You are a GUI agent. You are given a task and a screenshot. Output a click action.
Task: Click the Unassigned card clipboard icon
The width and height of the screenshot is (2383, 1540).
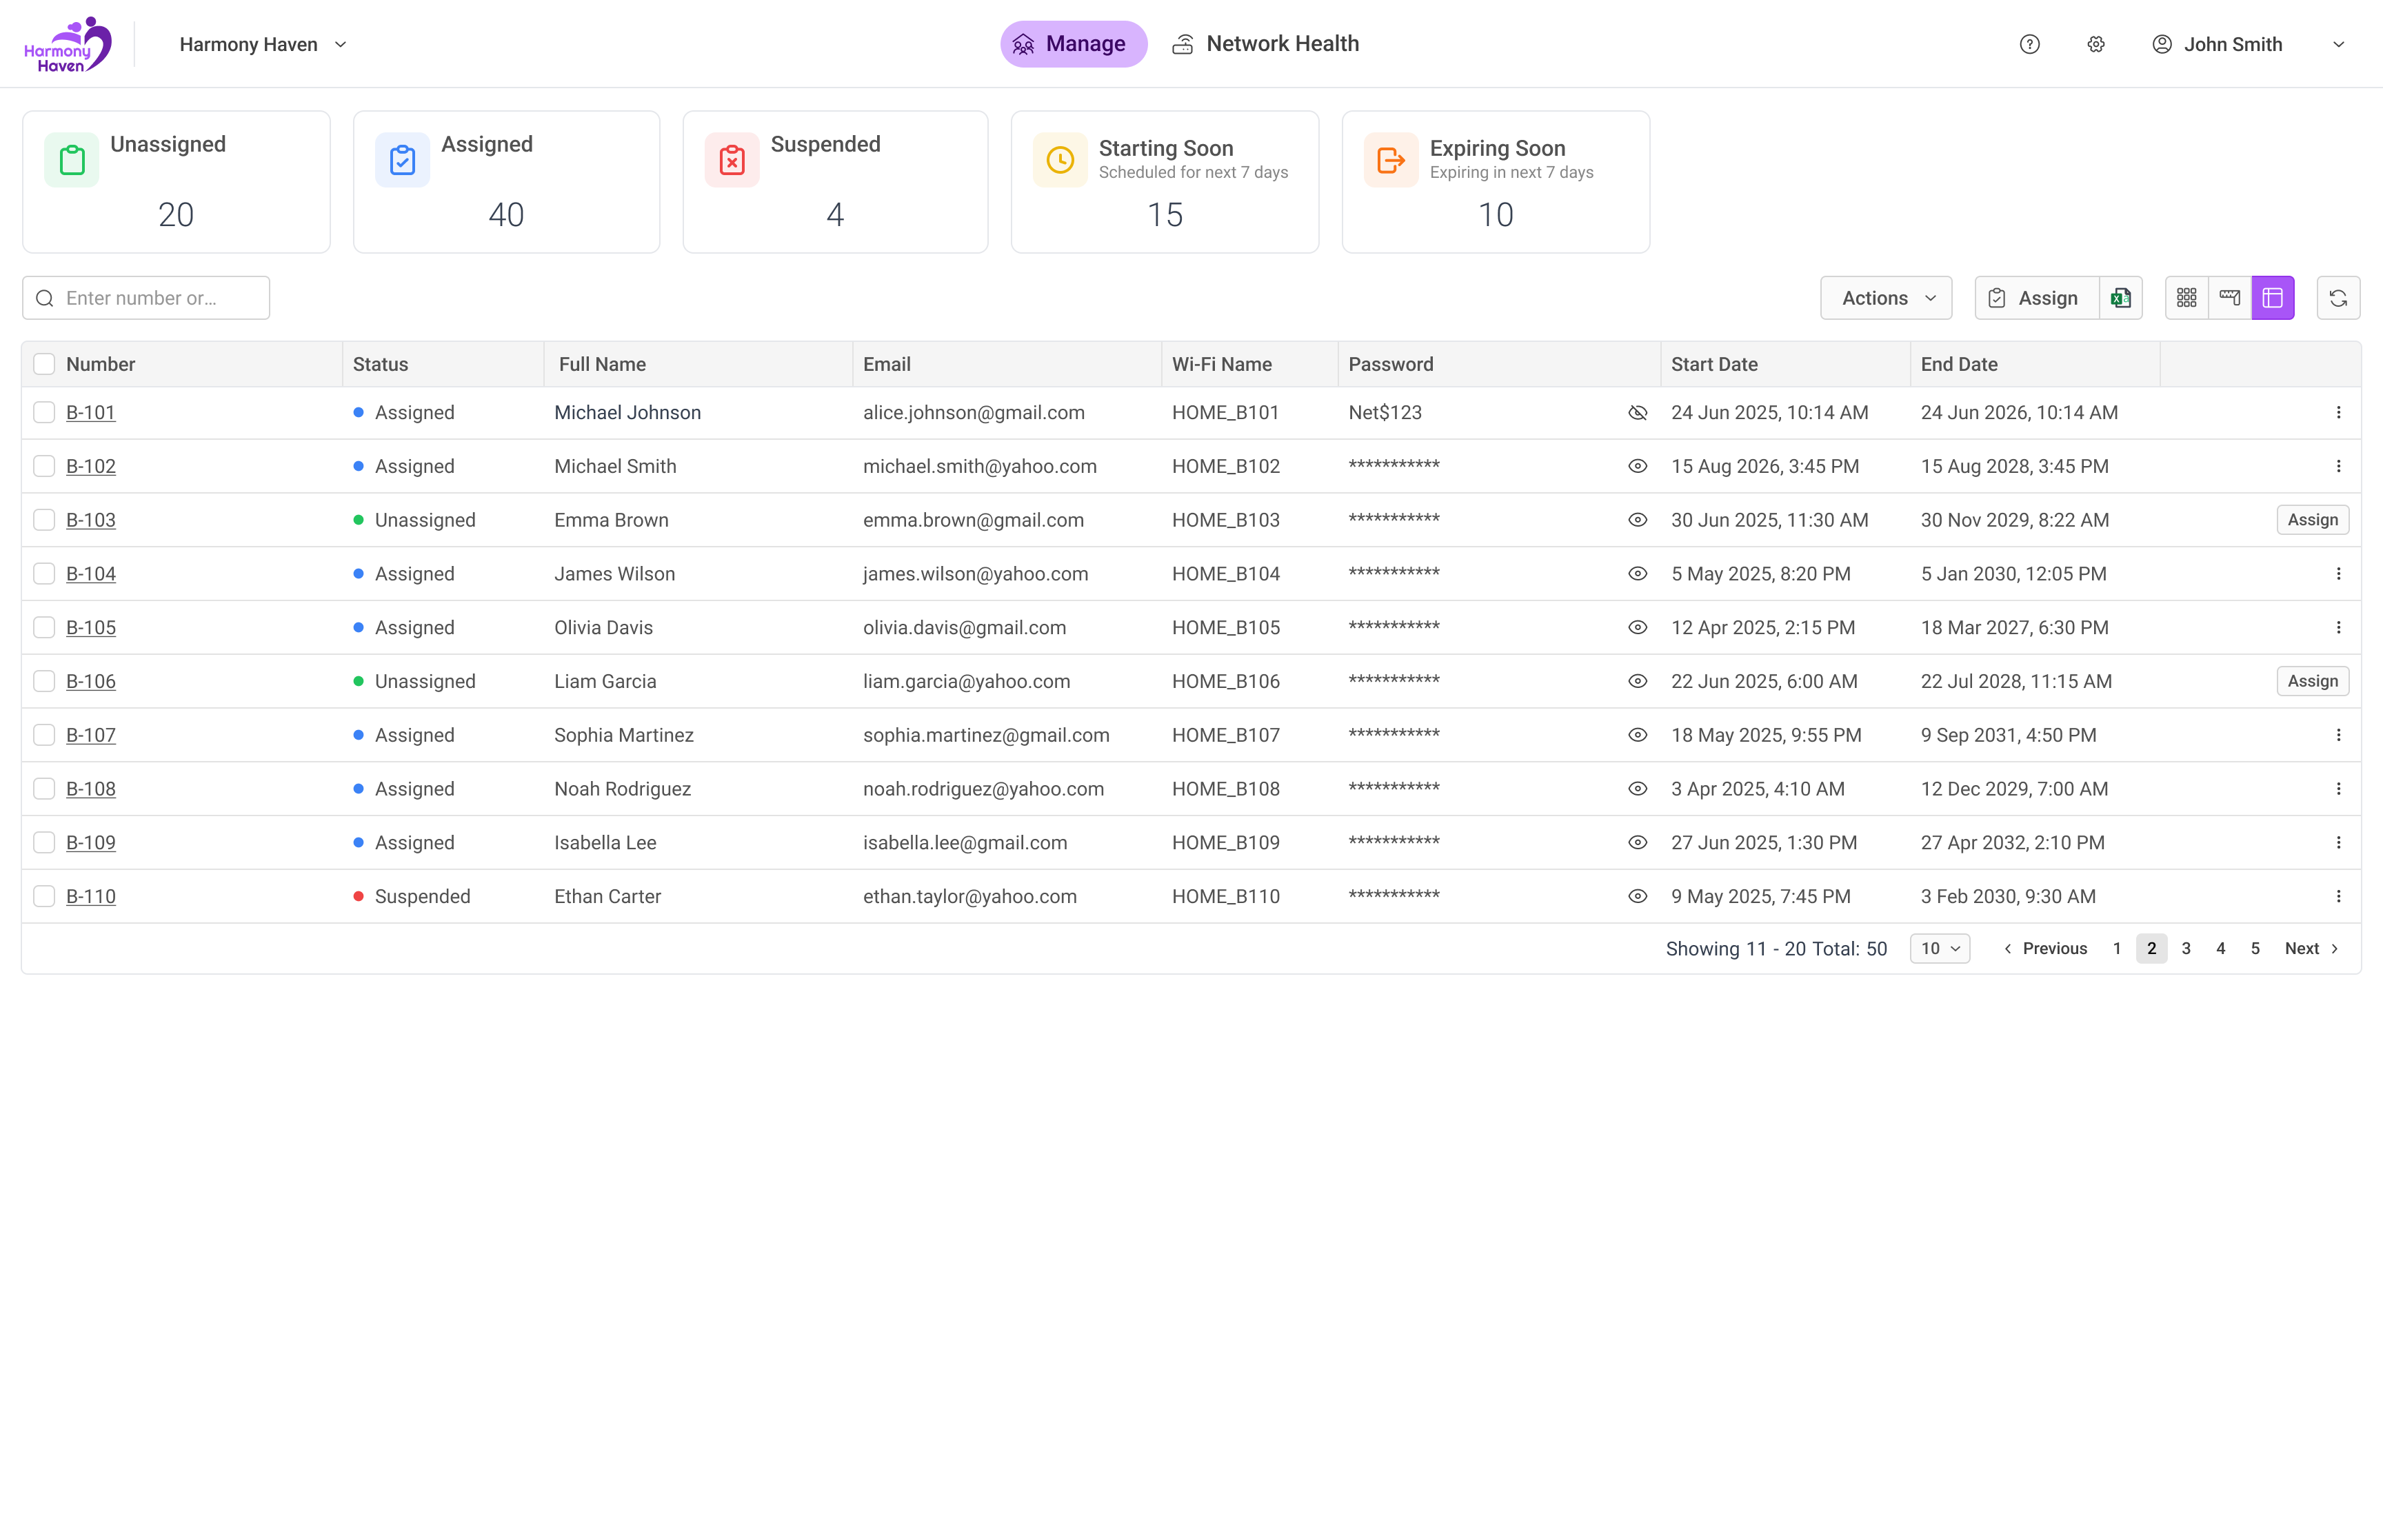point(72,160)
